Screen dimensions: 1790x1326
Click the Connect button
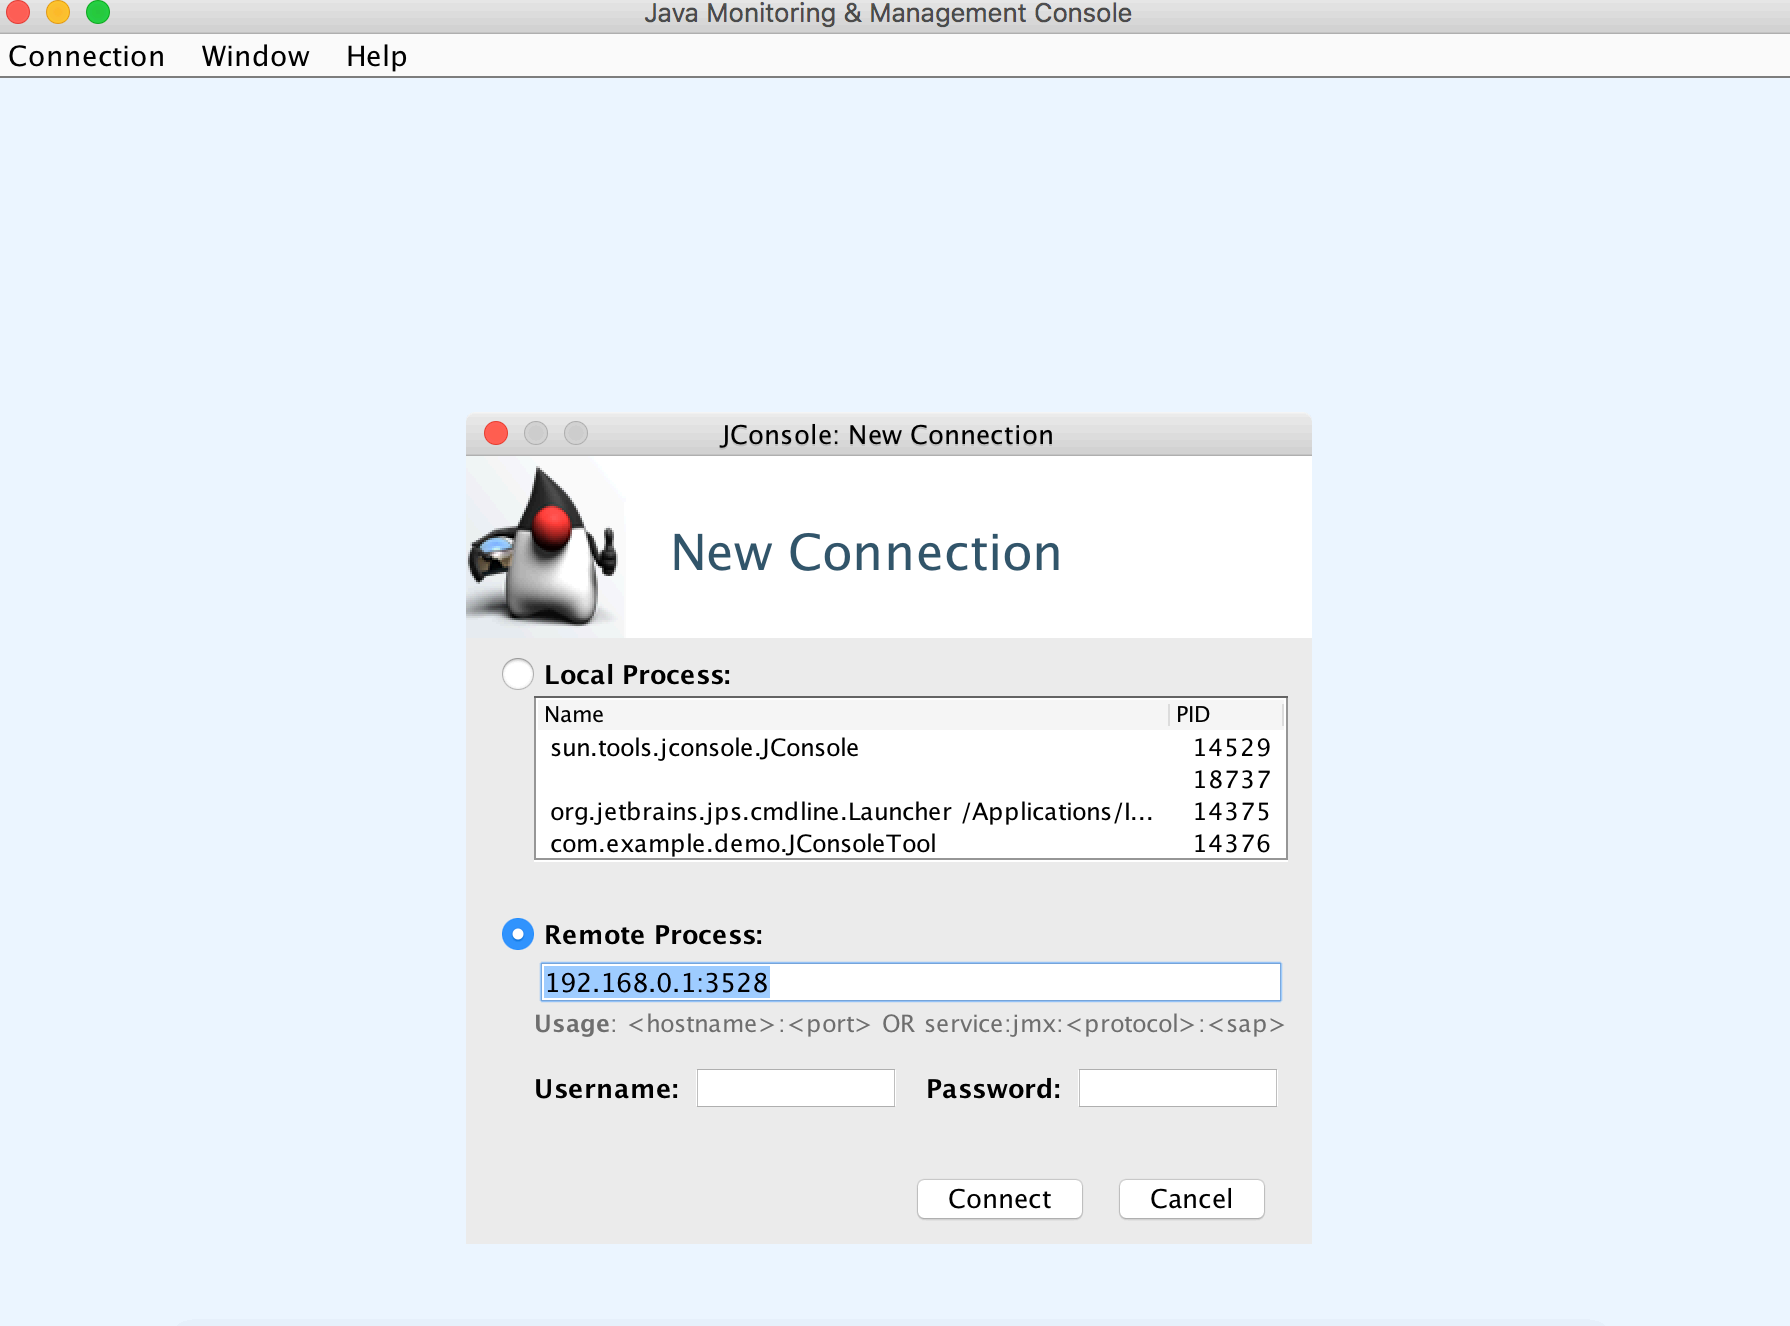coord(999,1199)
